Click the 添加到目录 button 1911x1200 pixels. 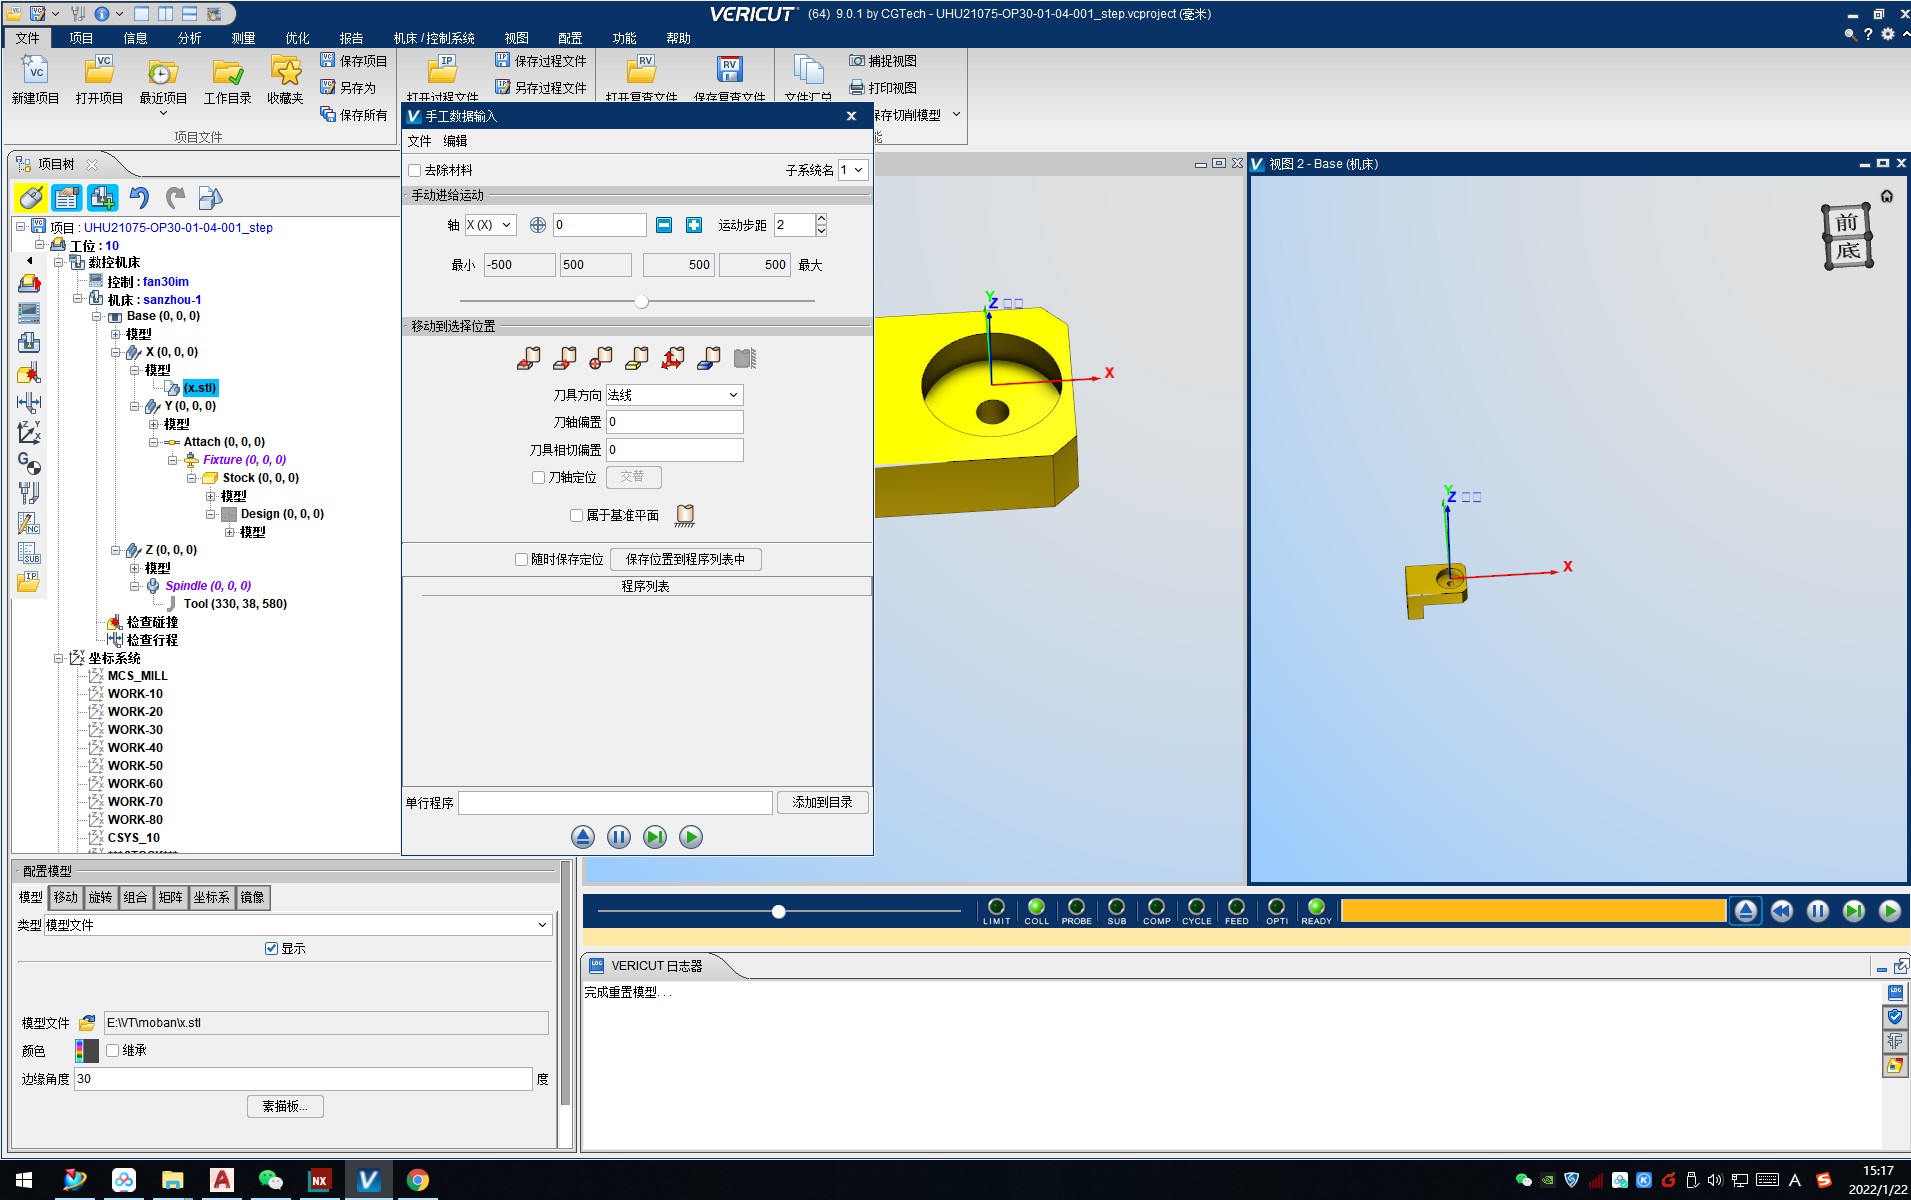(822, 802)
